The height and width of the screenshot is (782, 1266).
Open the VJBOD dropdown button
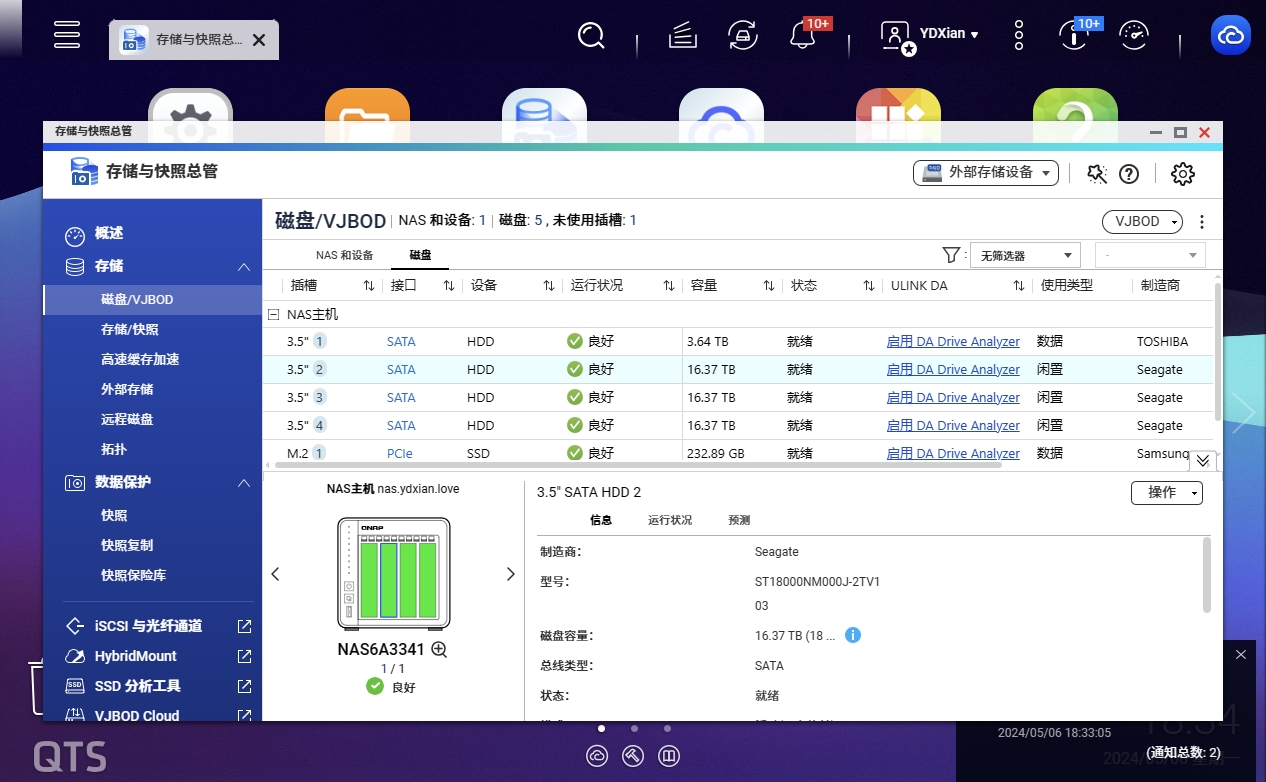click(1143, 221)
